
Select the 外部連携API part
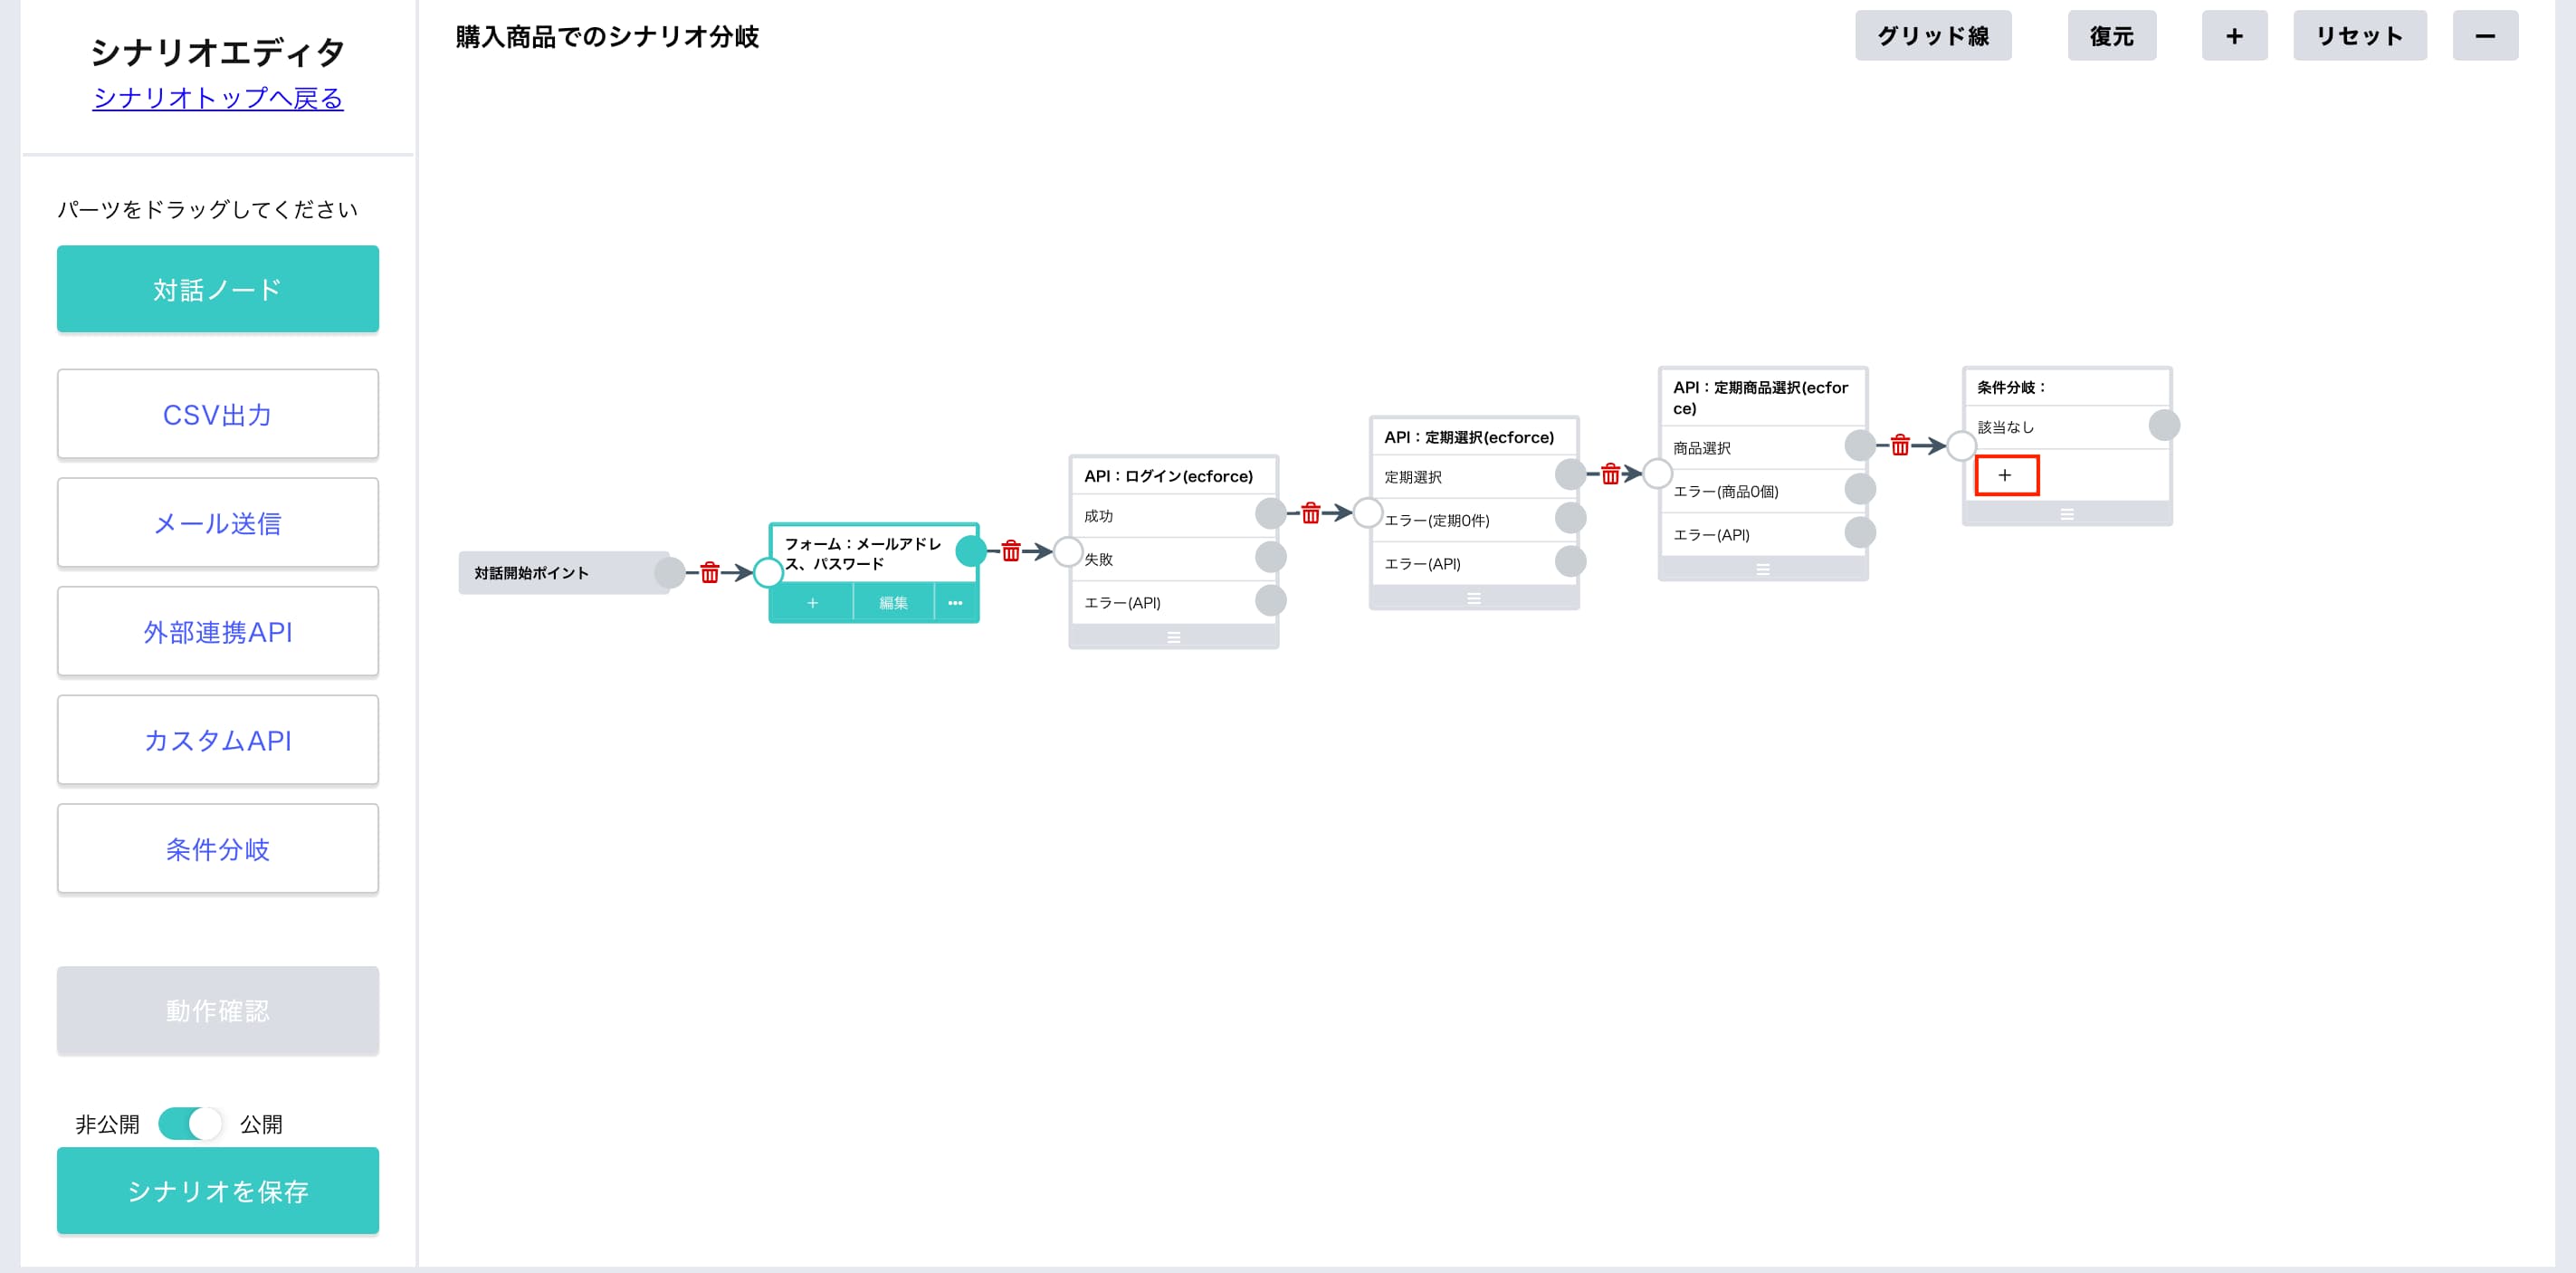pos(218,632)
